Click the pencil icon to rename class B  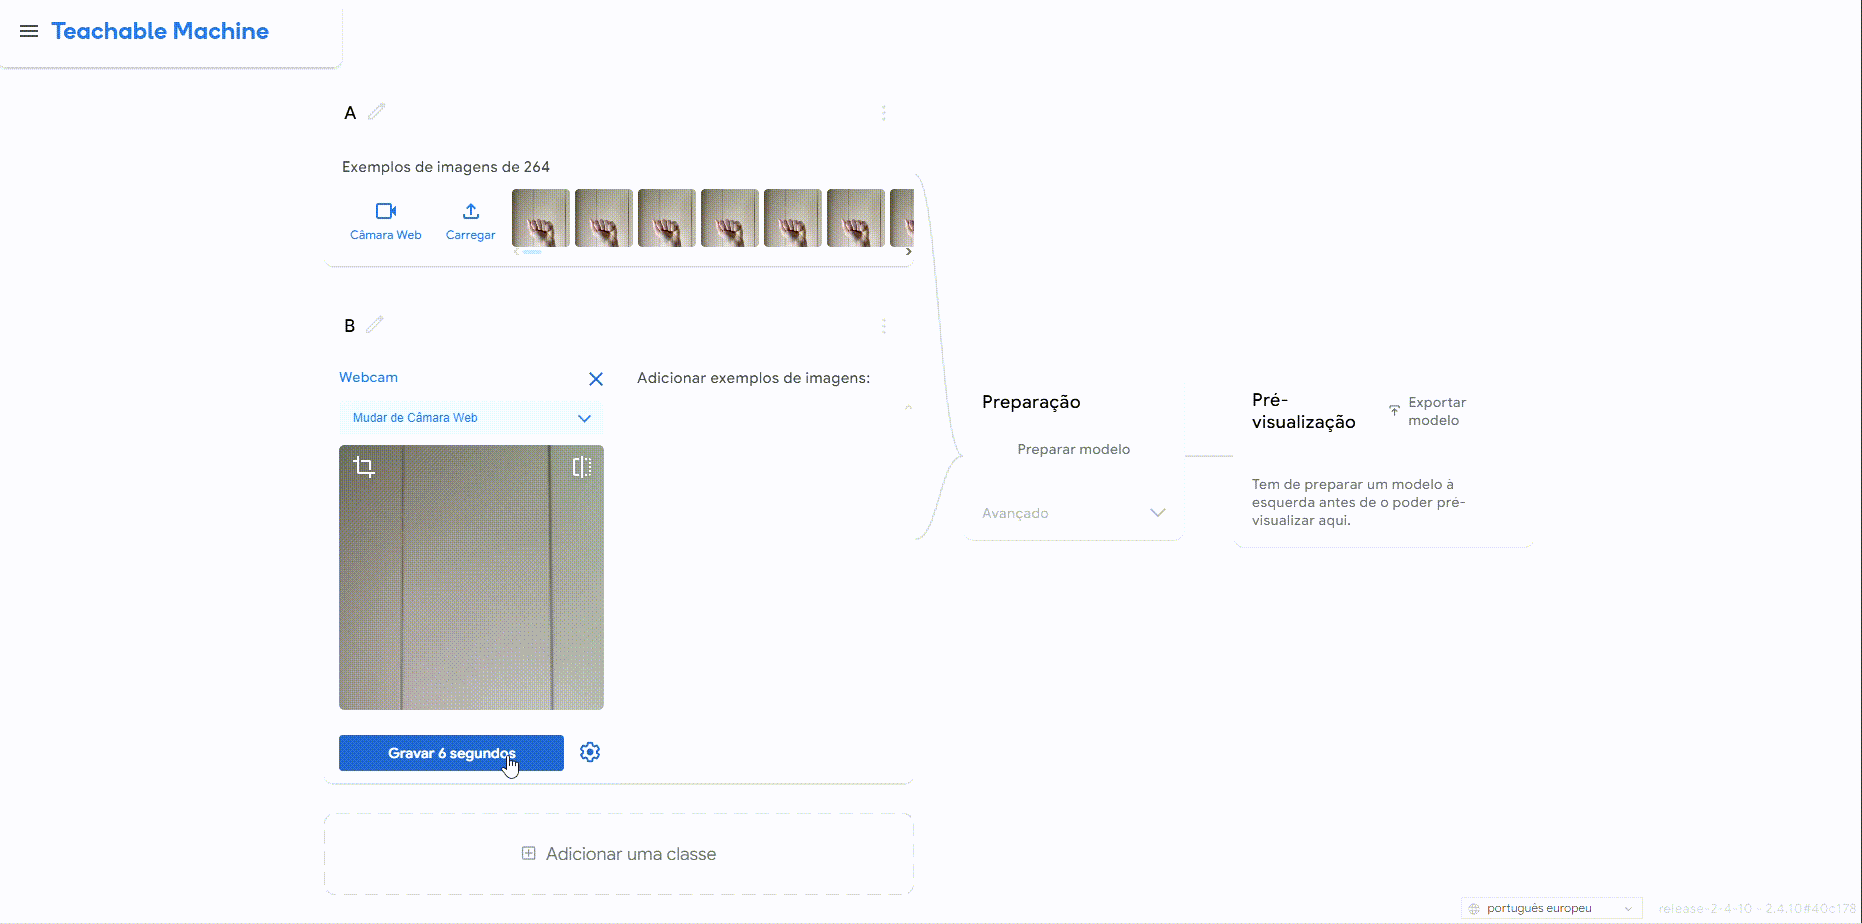click(375, 325)
